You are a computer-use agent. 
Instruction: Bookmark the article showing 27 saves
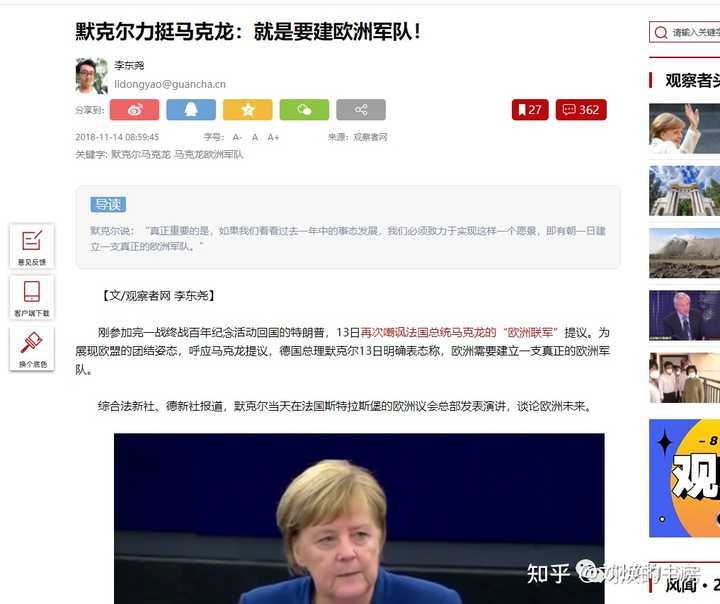click(x=530, y=110)
